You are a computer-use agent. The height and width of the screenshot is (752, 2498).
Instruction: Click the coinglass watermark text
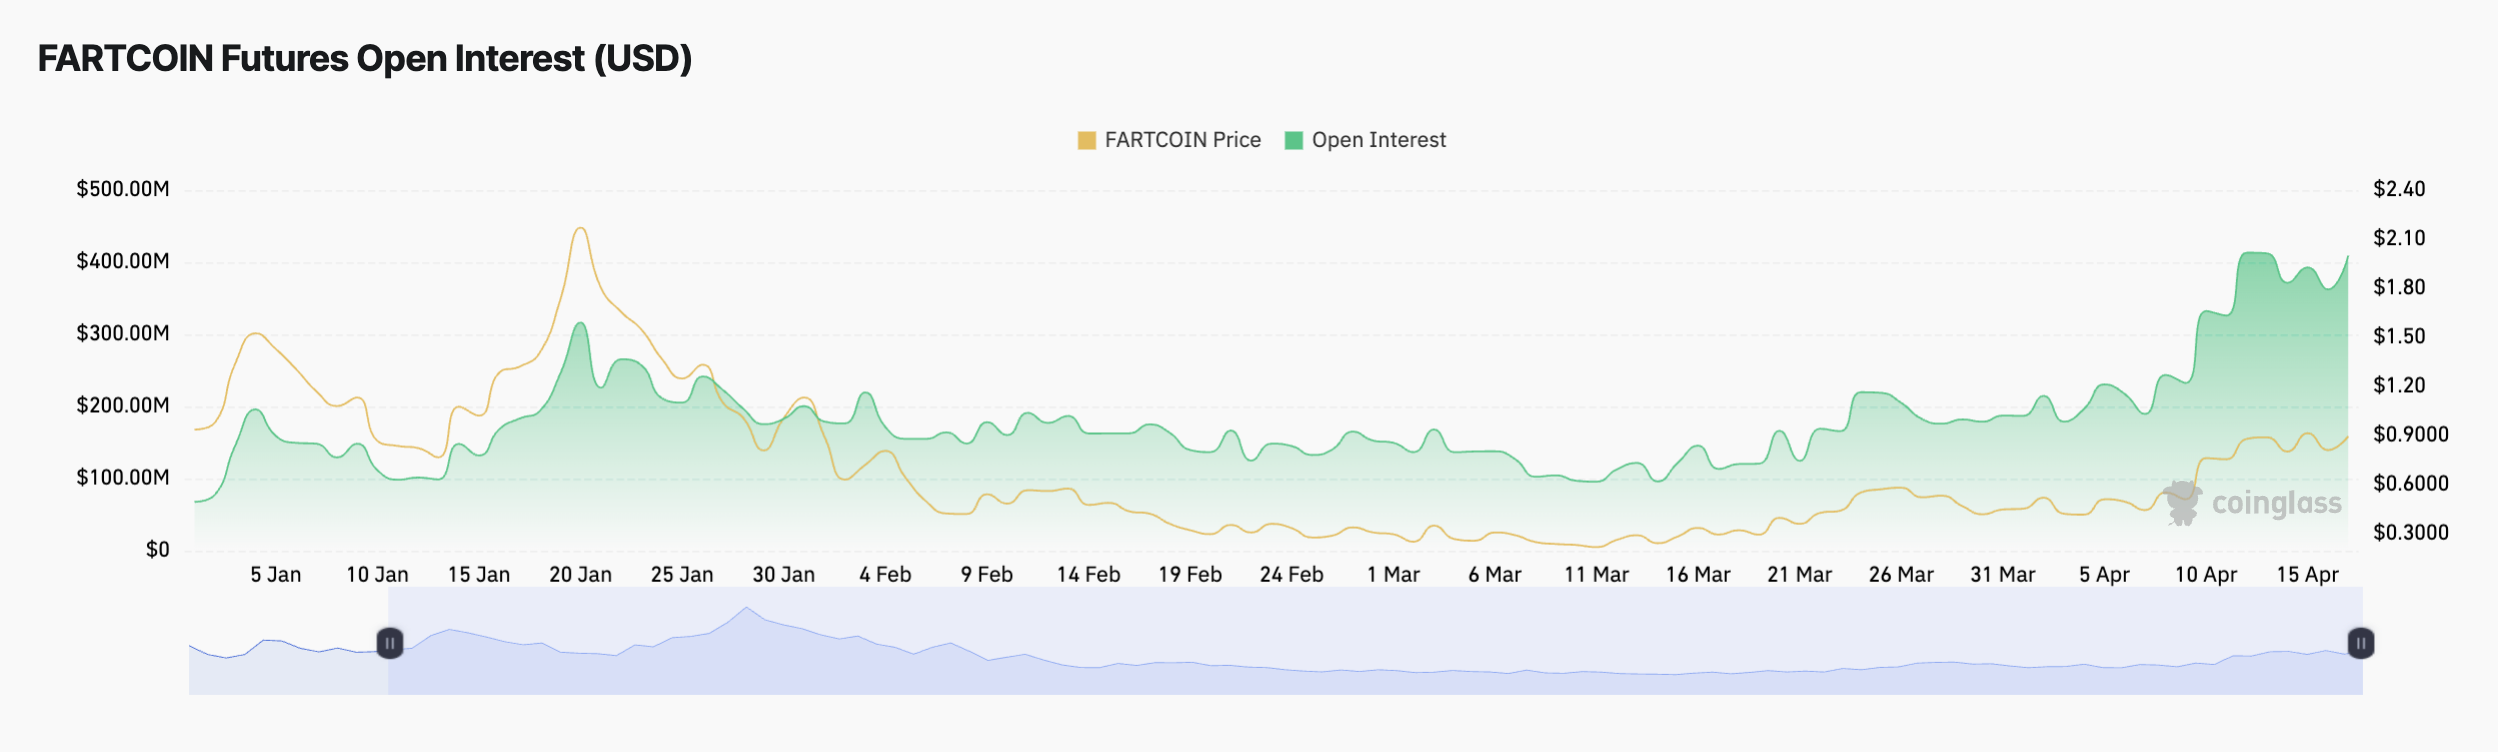2276,503
